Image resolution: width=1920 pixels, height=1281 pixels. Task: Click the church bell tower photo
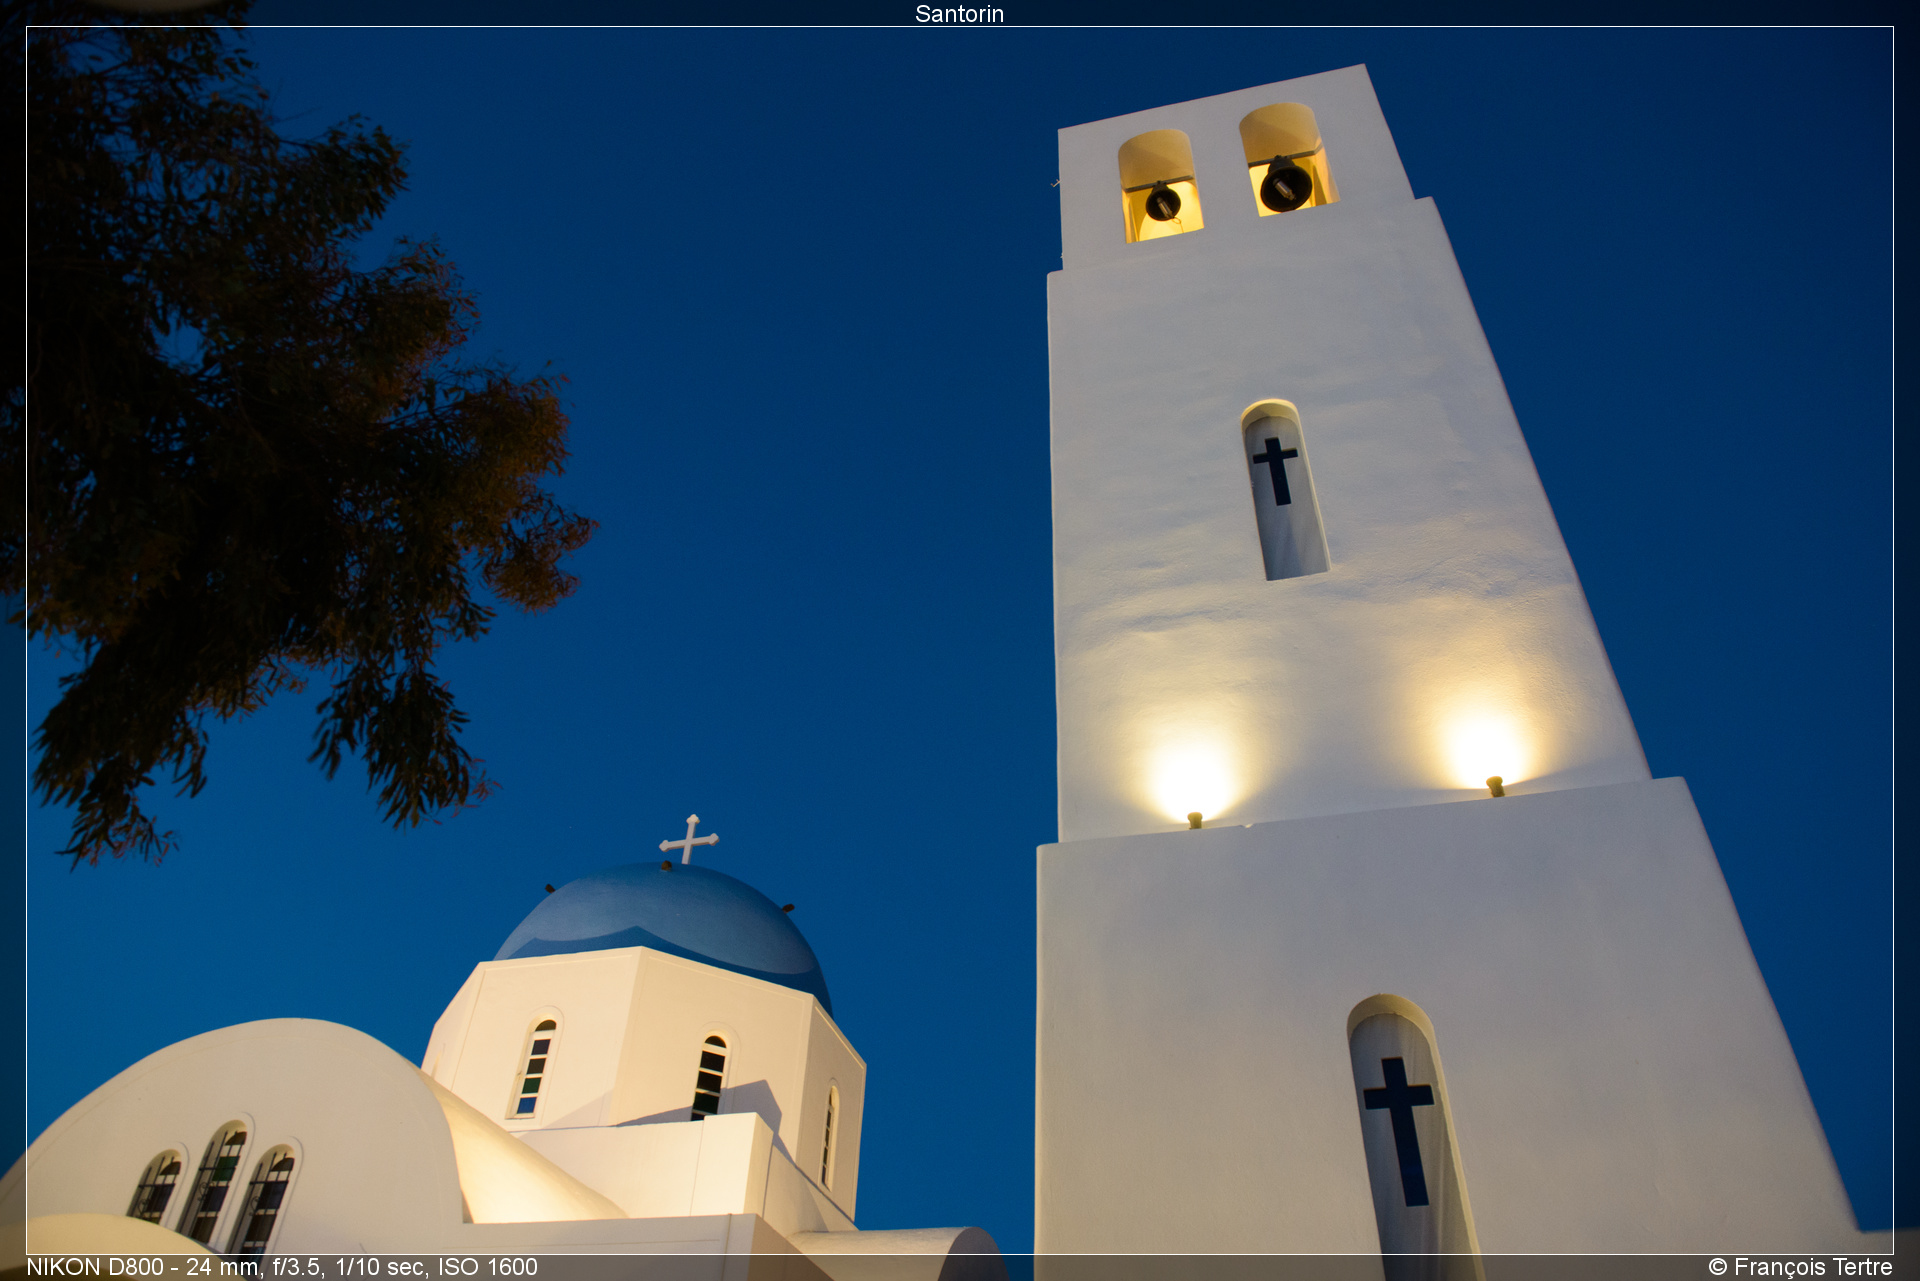[x=960, y=640]
